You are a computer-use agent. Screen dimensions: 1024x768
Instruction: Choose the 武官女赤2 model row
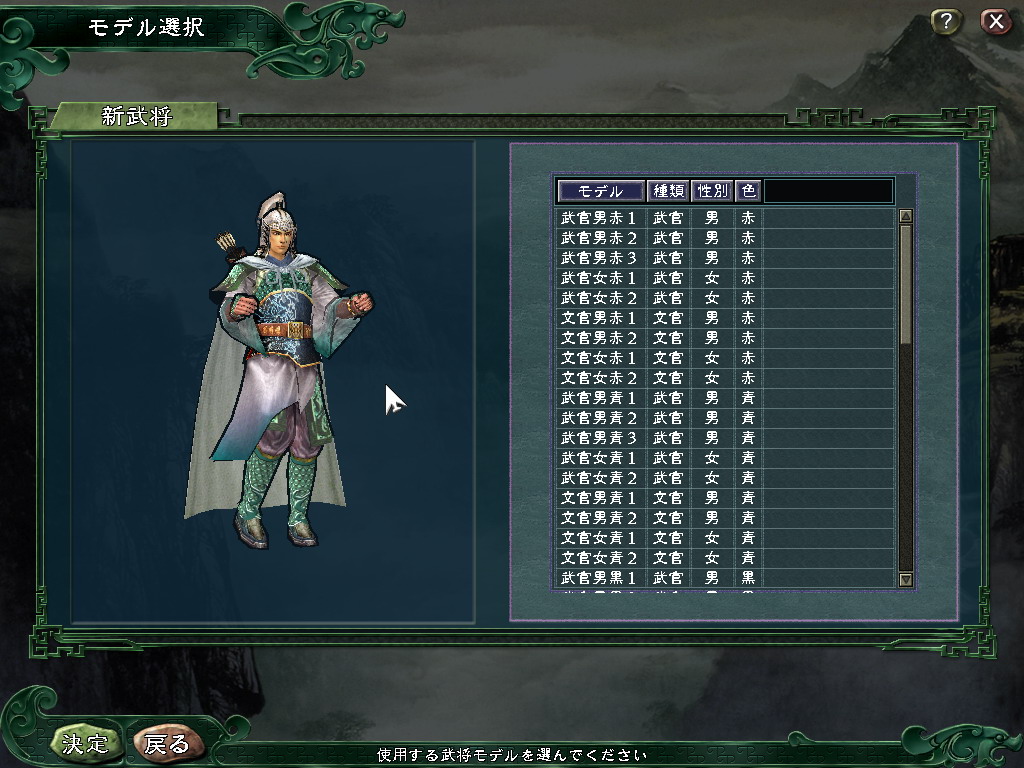tap(725, 298)
